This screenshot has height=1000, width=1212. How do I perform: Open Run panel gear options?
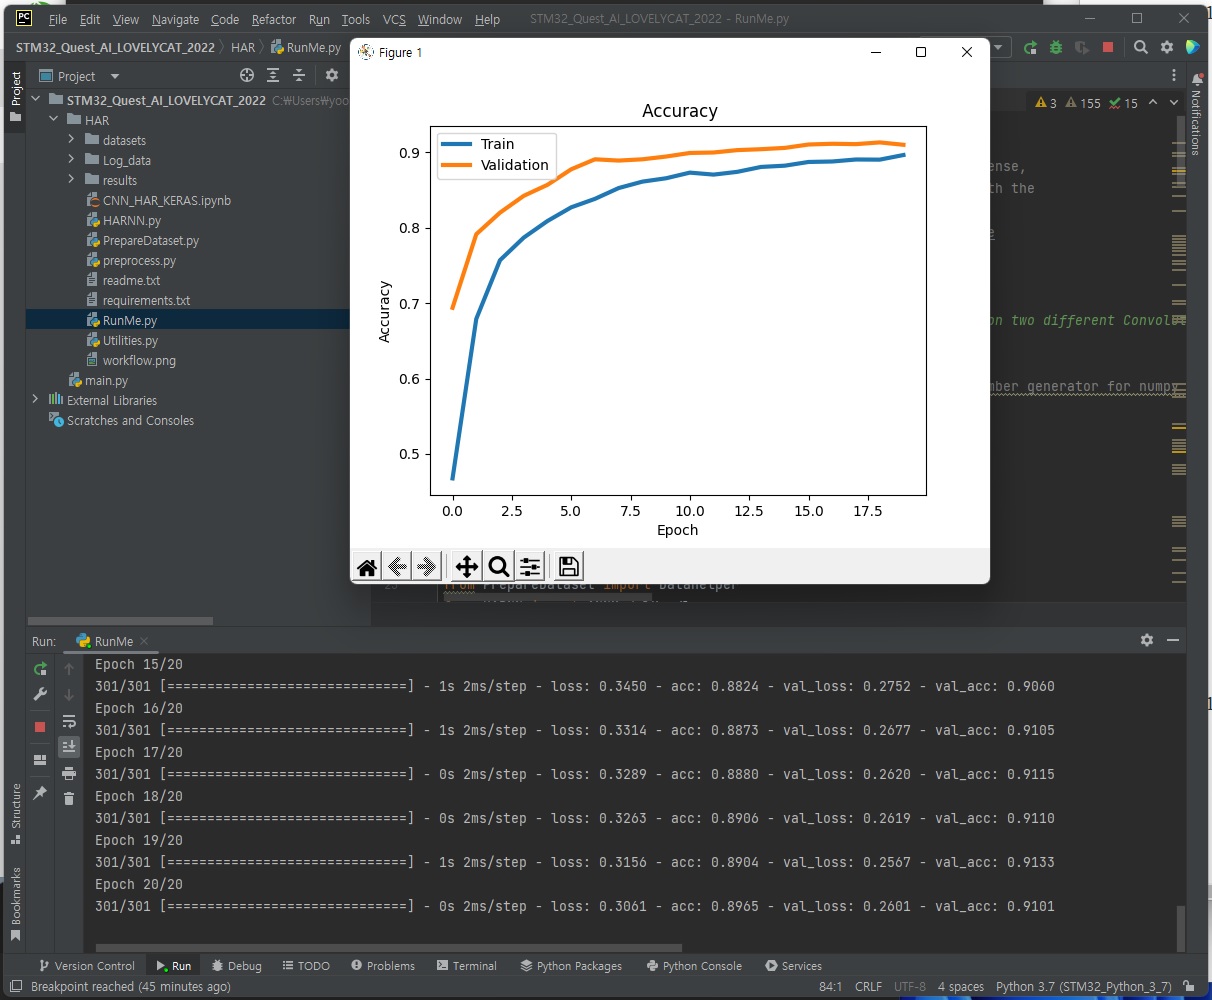tap(1147, 640)
